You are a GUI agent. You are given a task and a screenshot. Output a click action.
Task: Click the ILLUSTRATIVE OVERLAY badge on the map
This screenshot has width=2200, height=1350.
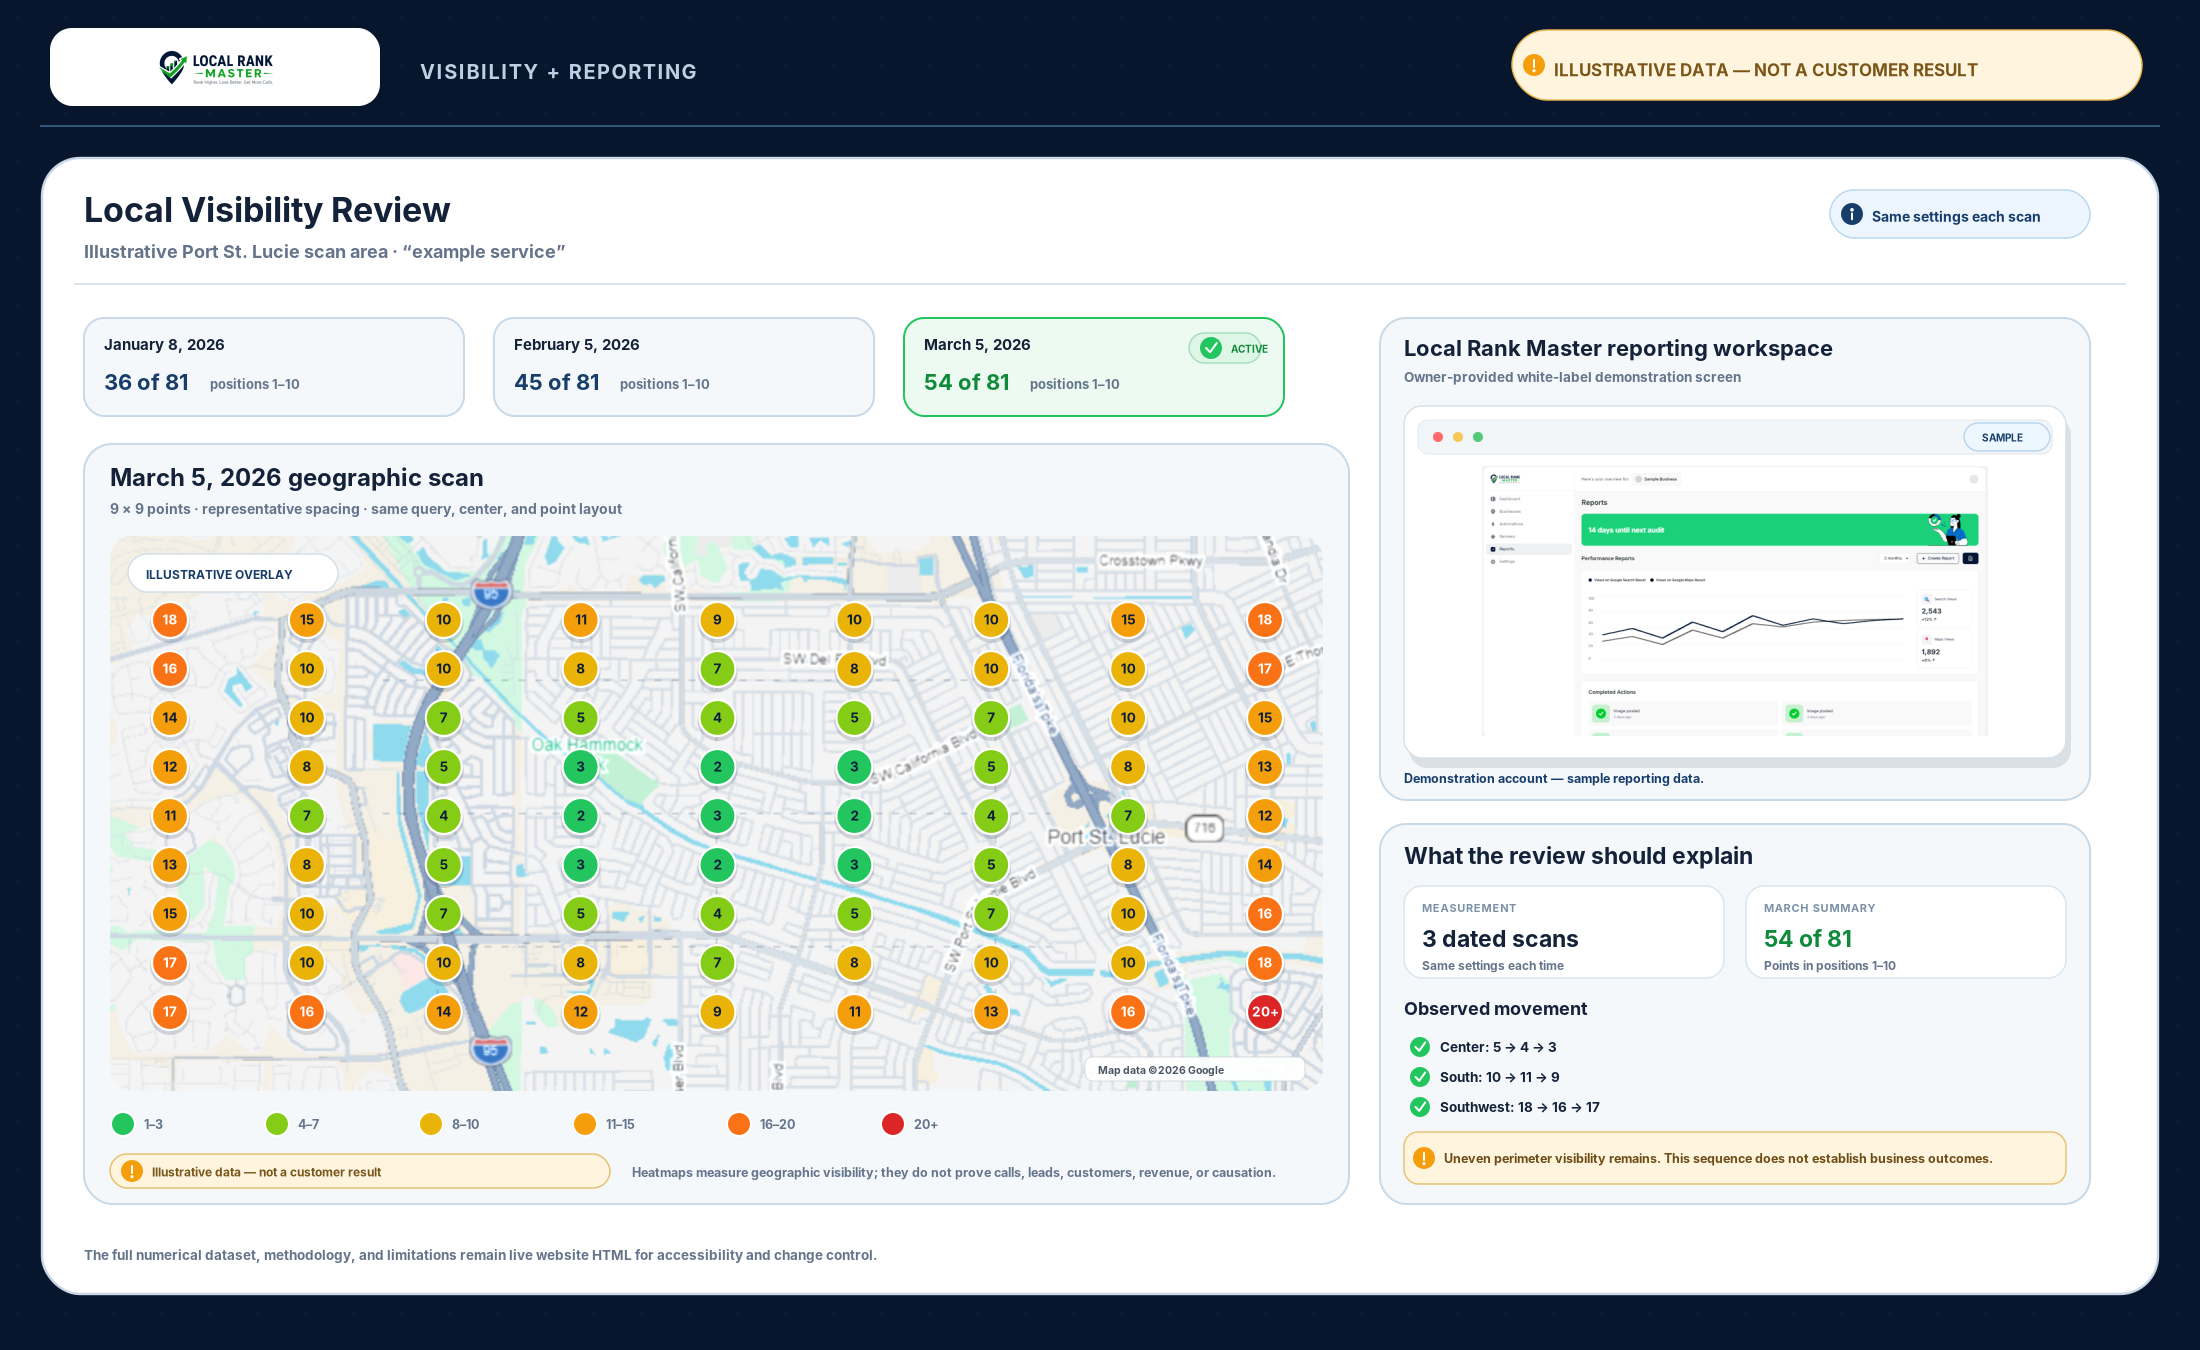pyautogui.click(x=233, y=573)
